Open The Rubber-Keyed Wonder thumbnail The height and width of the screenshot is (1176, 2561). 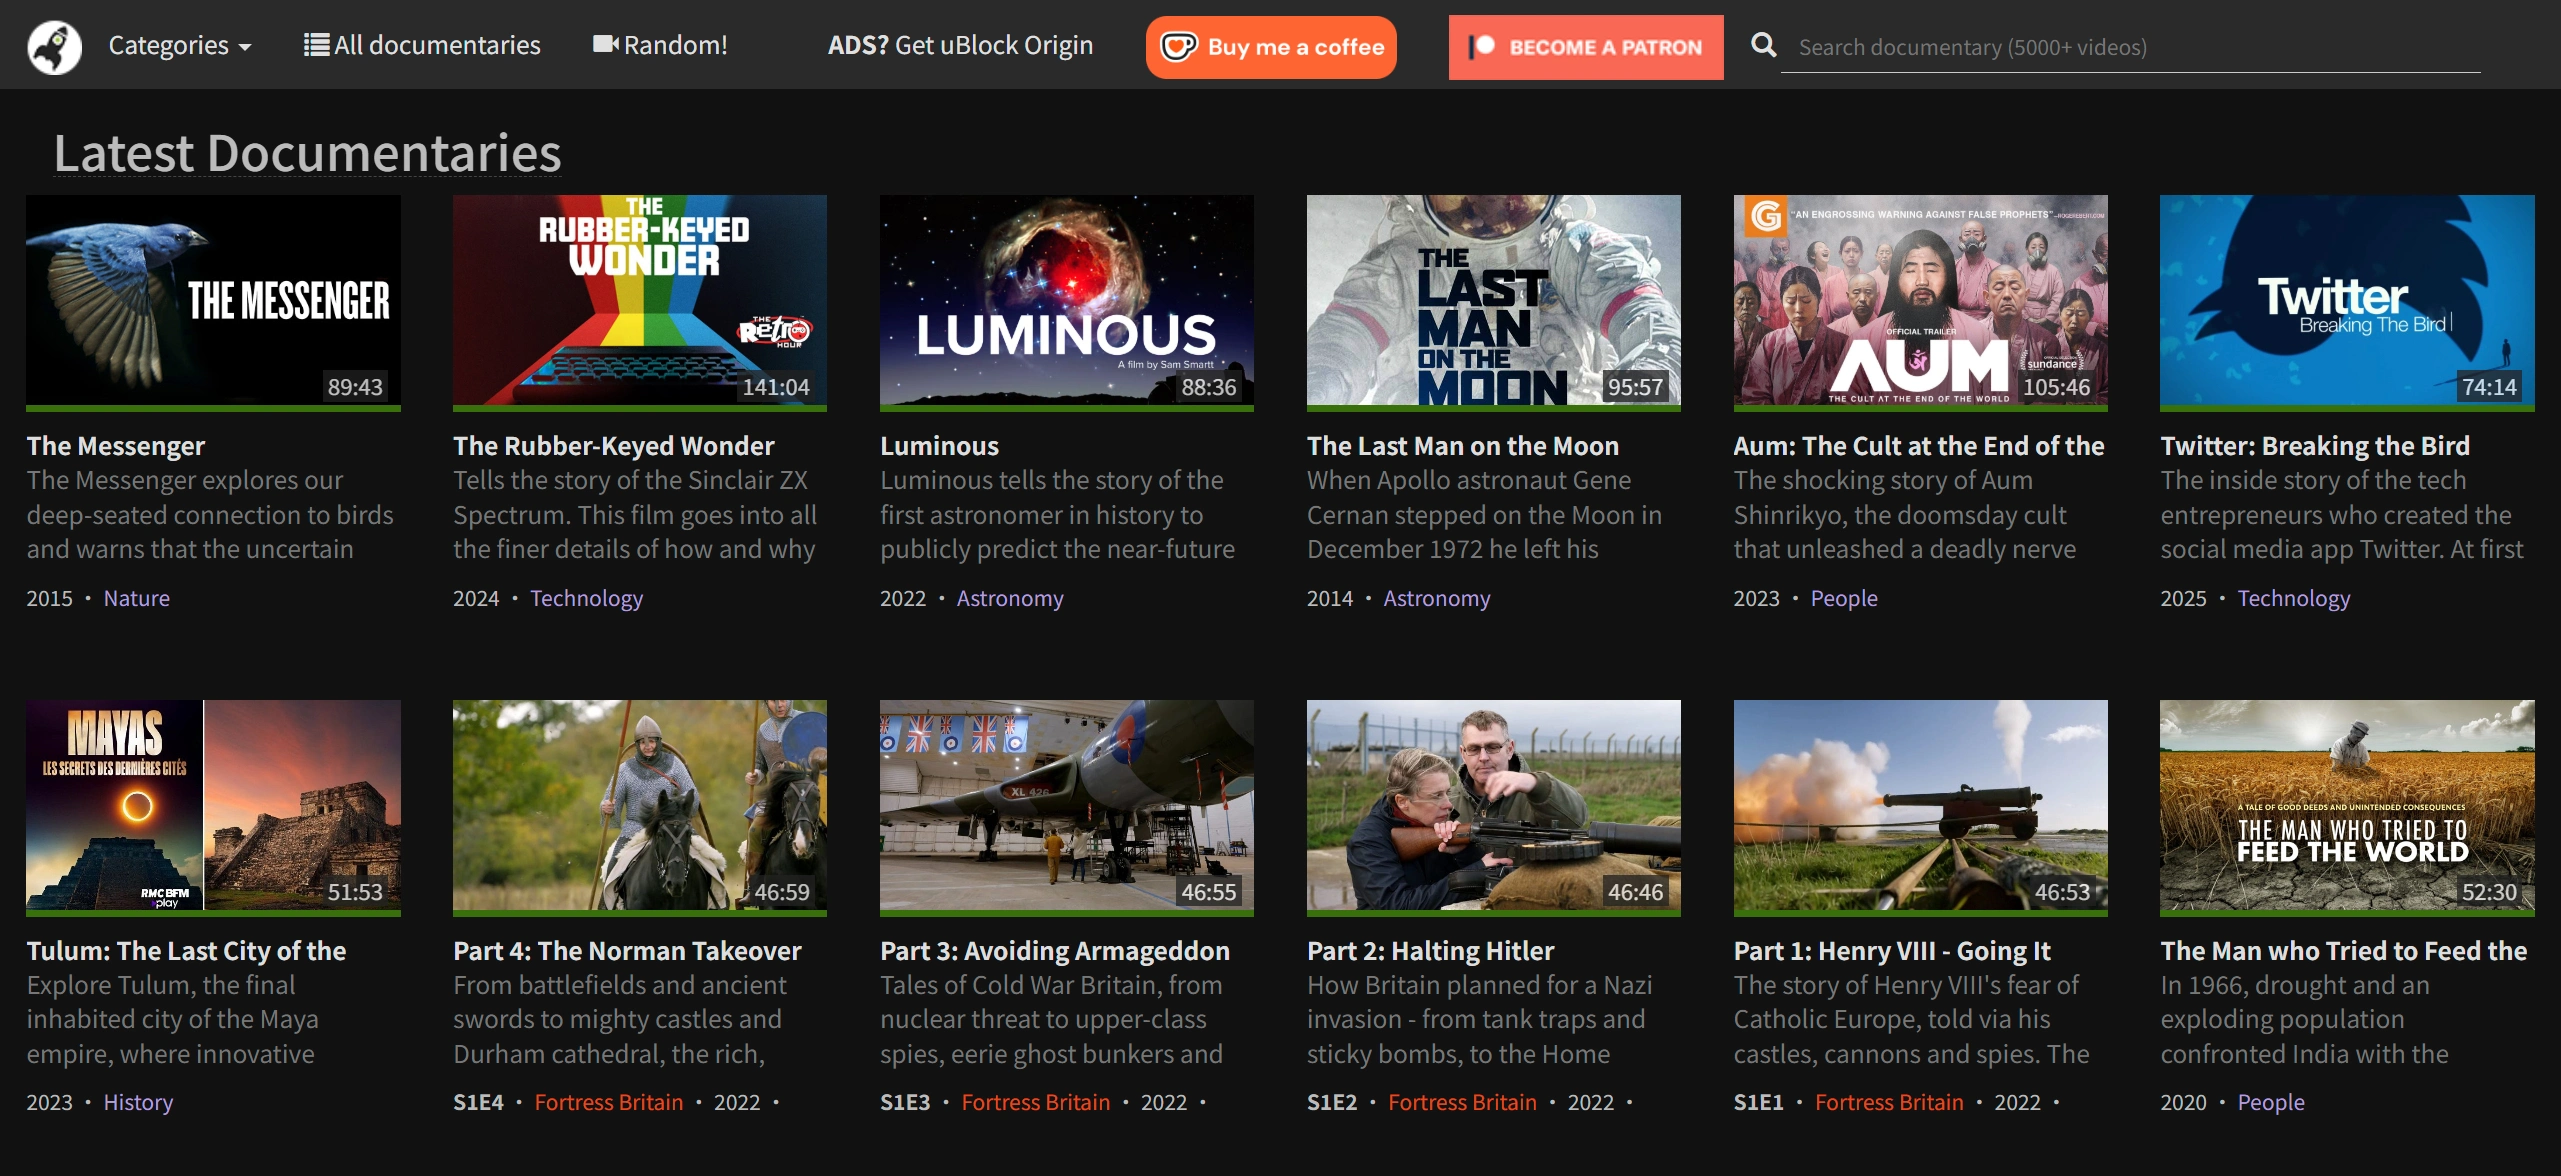click(x=640, y=302)
